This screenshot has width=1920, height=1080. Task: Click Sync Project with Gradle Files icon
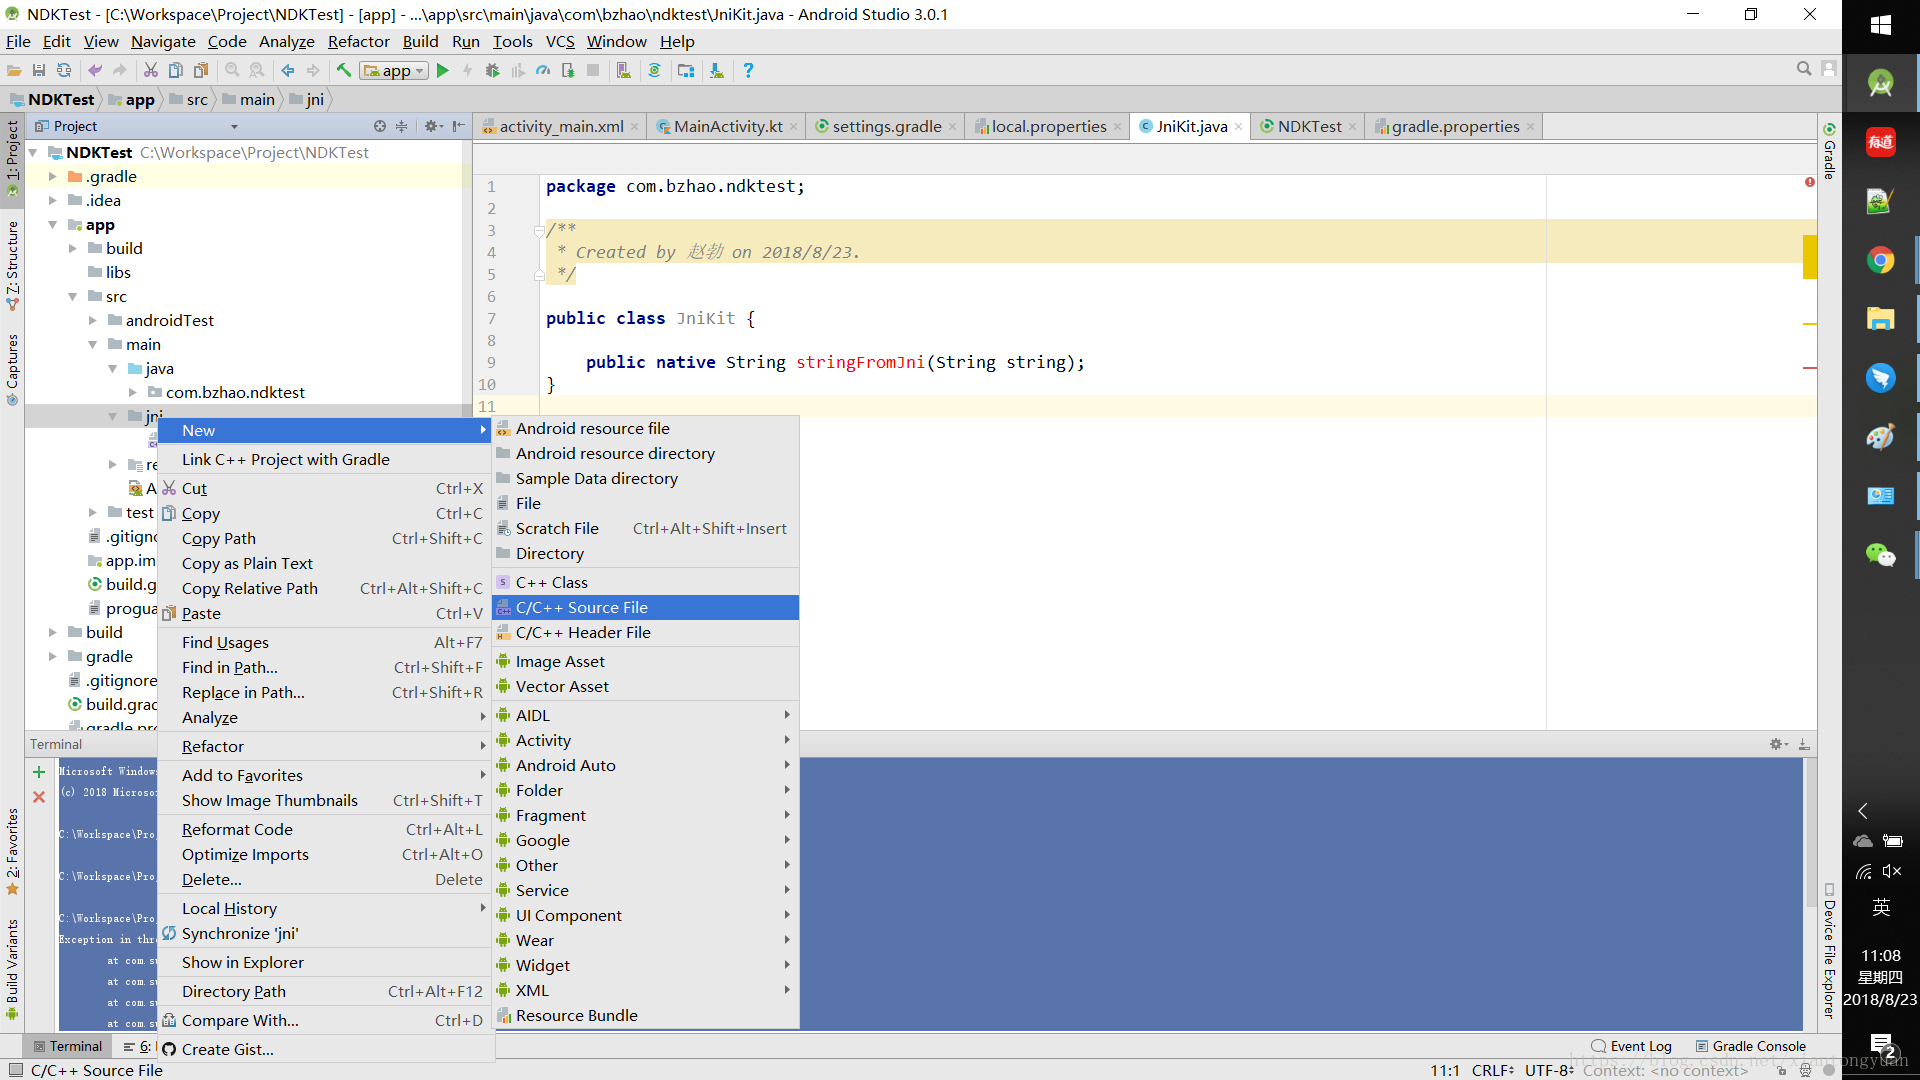click(655, 71)
